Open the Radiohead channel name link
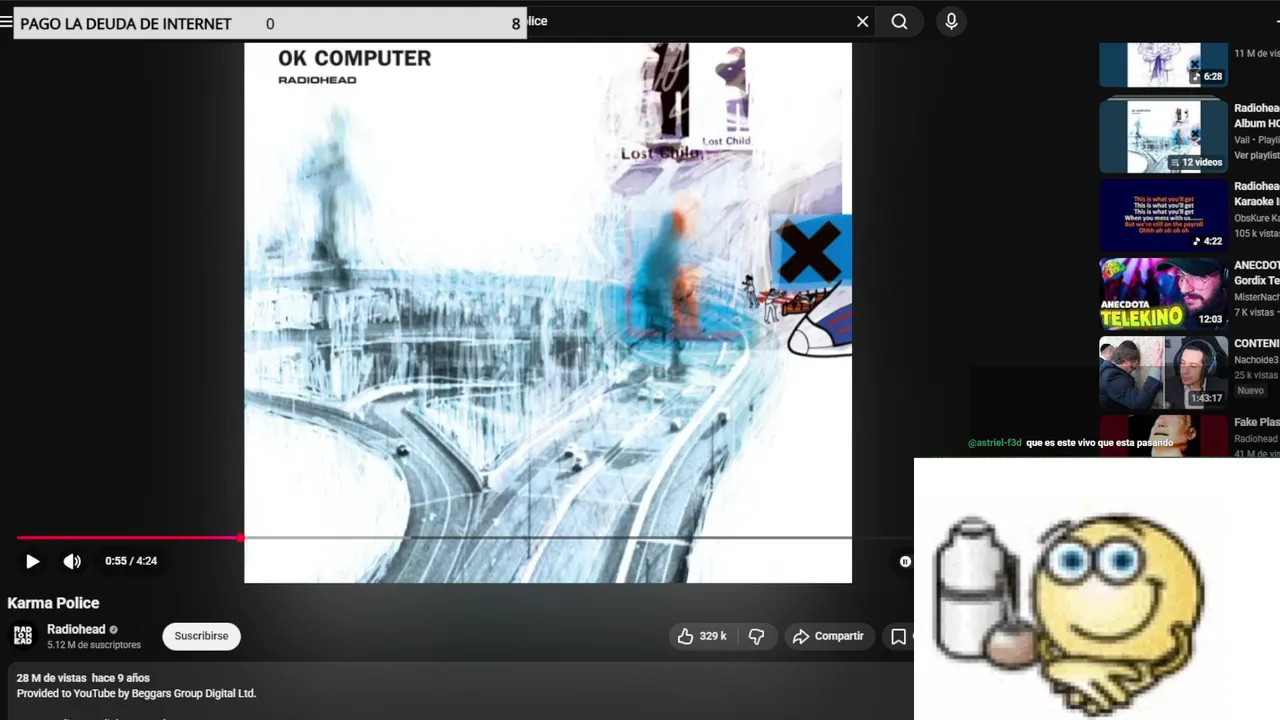 click(76, 629)
